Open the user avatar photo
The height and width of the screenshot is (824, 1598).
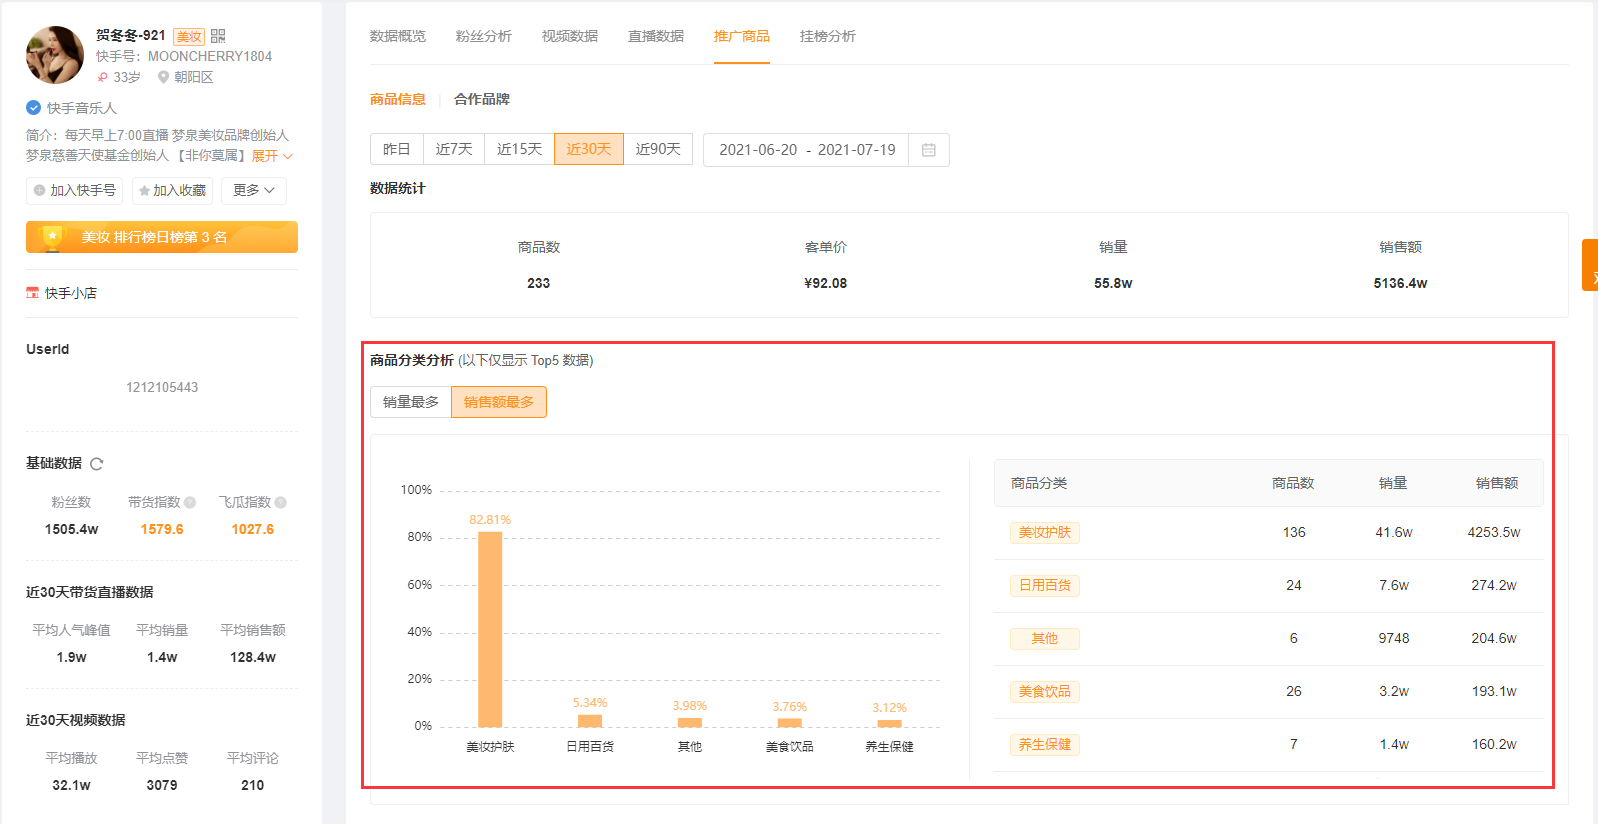click(x=55, y=55)
